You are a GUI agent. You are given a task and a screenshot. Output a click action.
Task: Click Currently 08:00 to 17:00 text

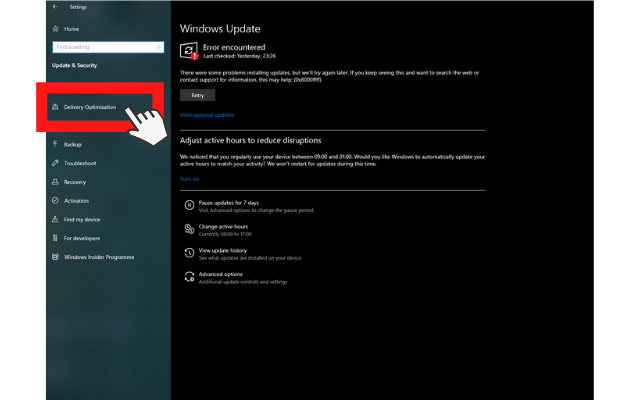click(x=225, y=234)
